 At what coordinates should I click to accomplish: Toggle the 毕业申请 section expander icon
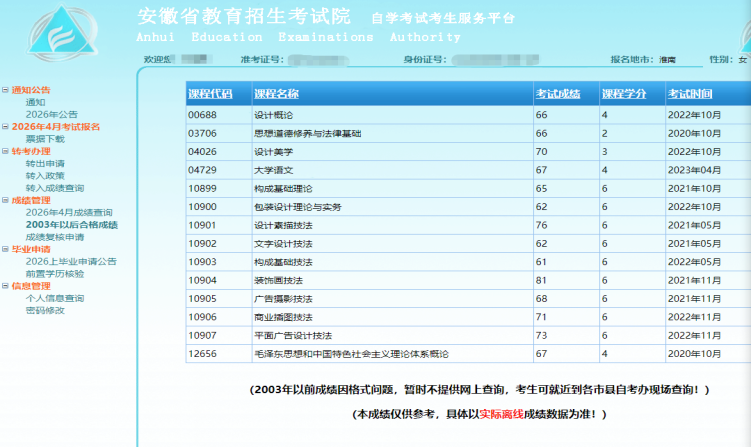5,249
